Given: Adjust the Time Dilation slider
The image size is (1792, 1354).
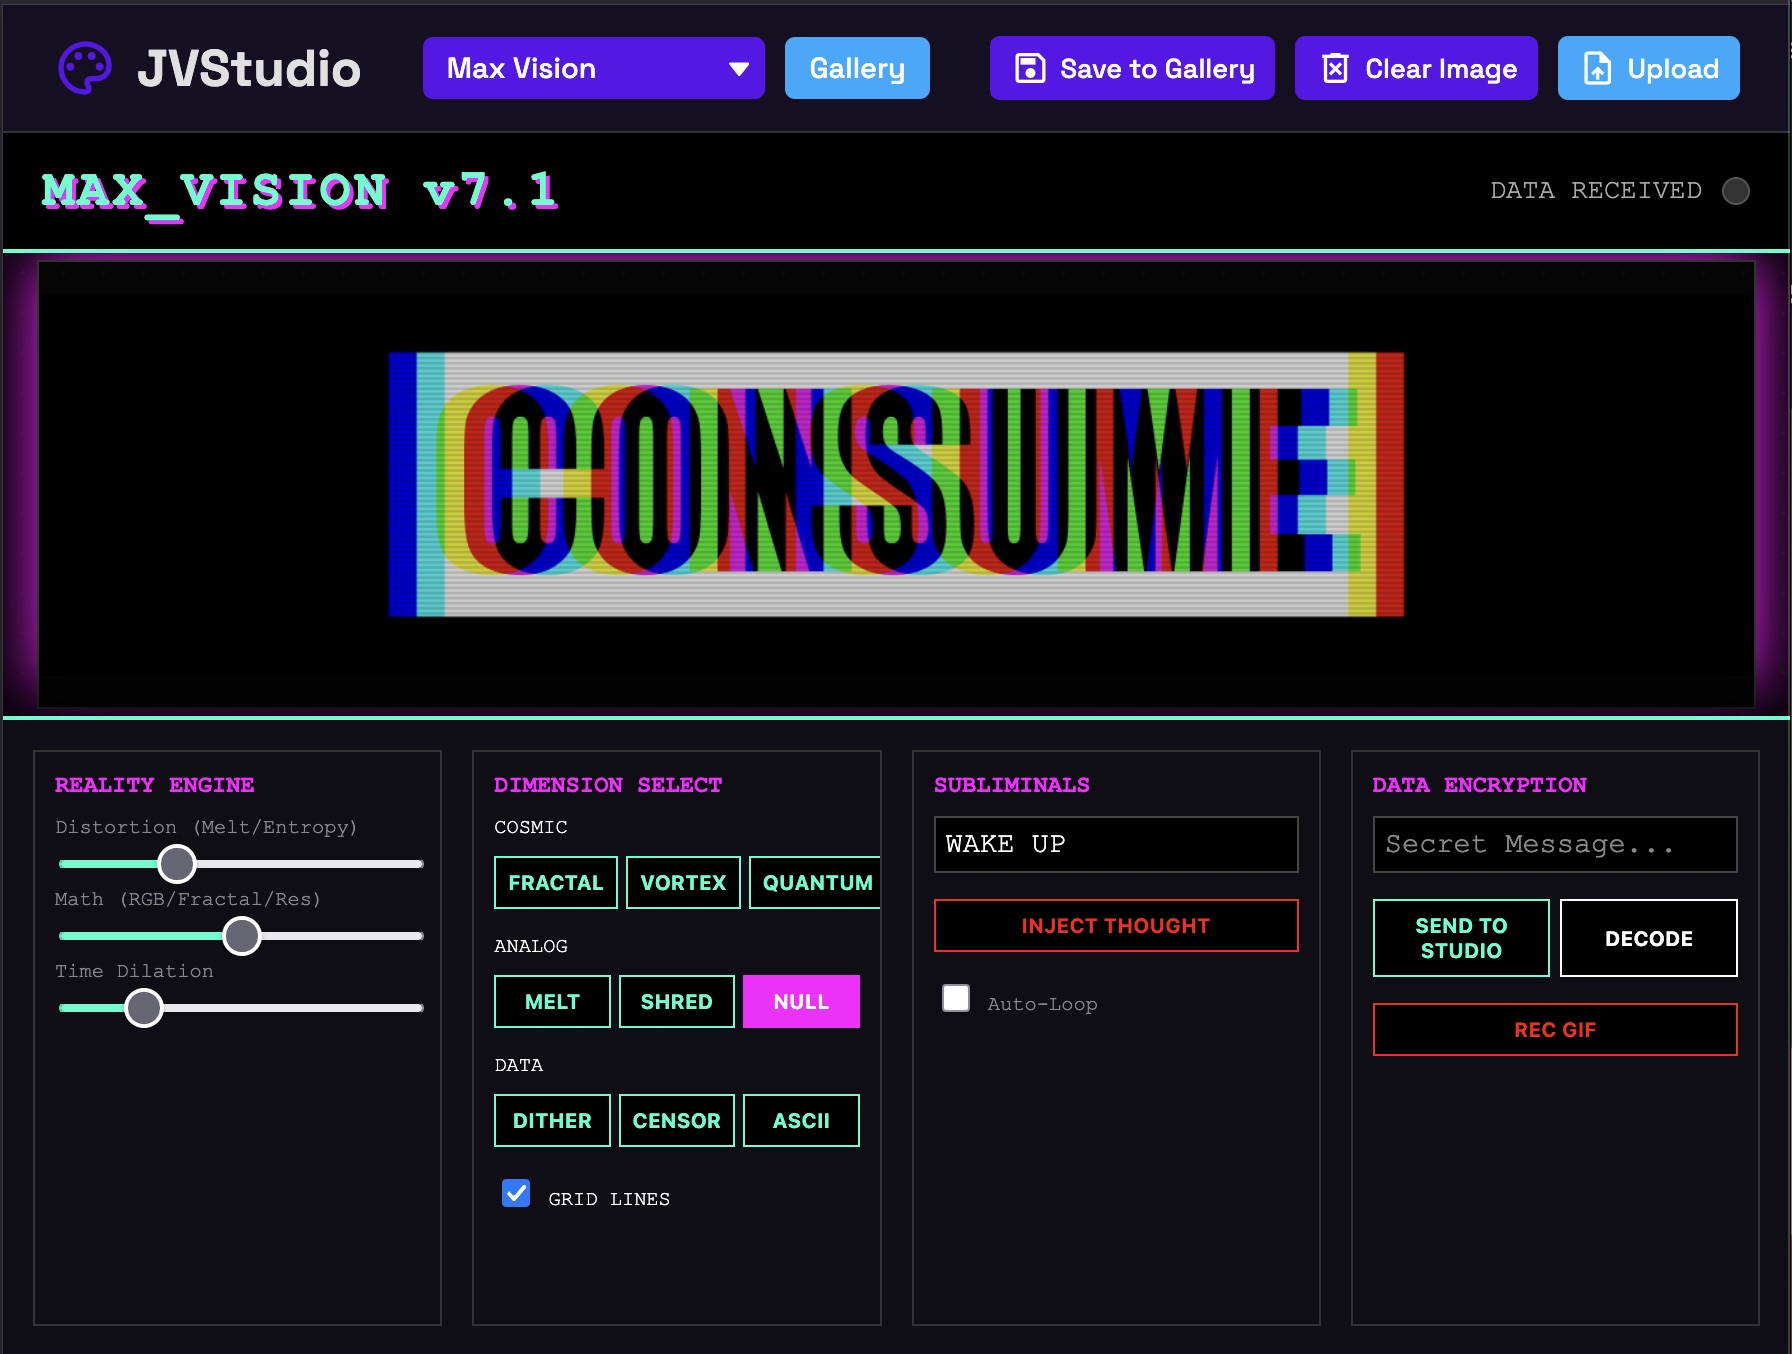Looking at the screenshot, I should (144, 1008).
